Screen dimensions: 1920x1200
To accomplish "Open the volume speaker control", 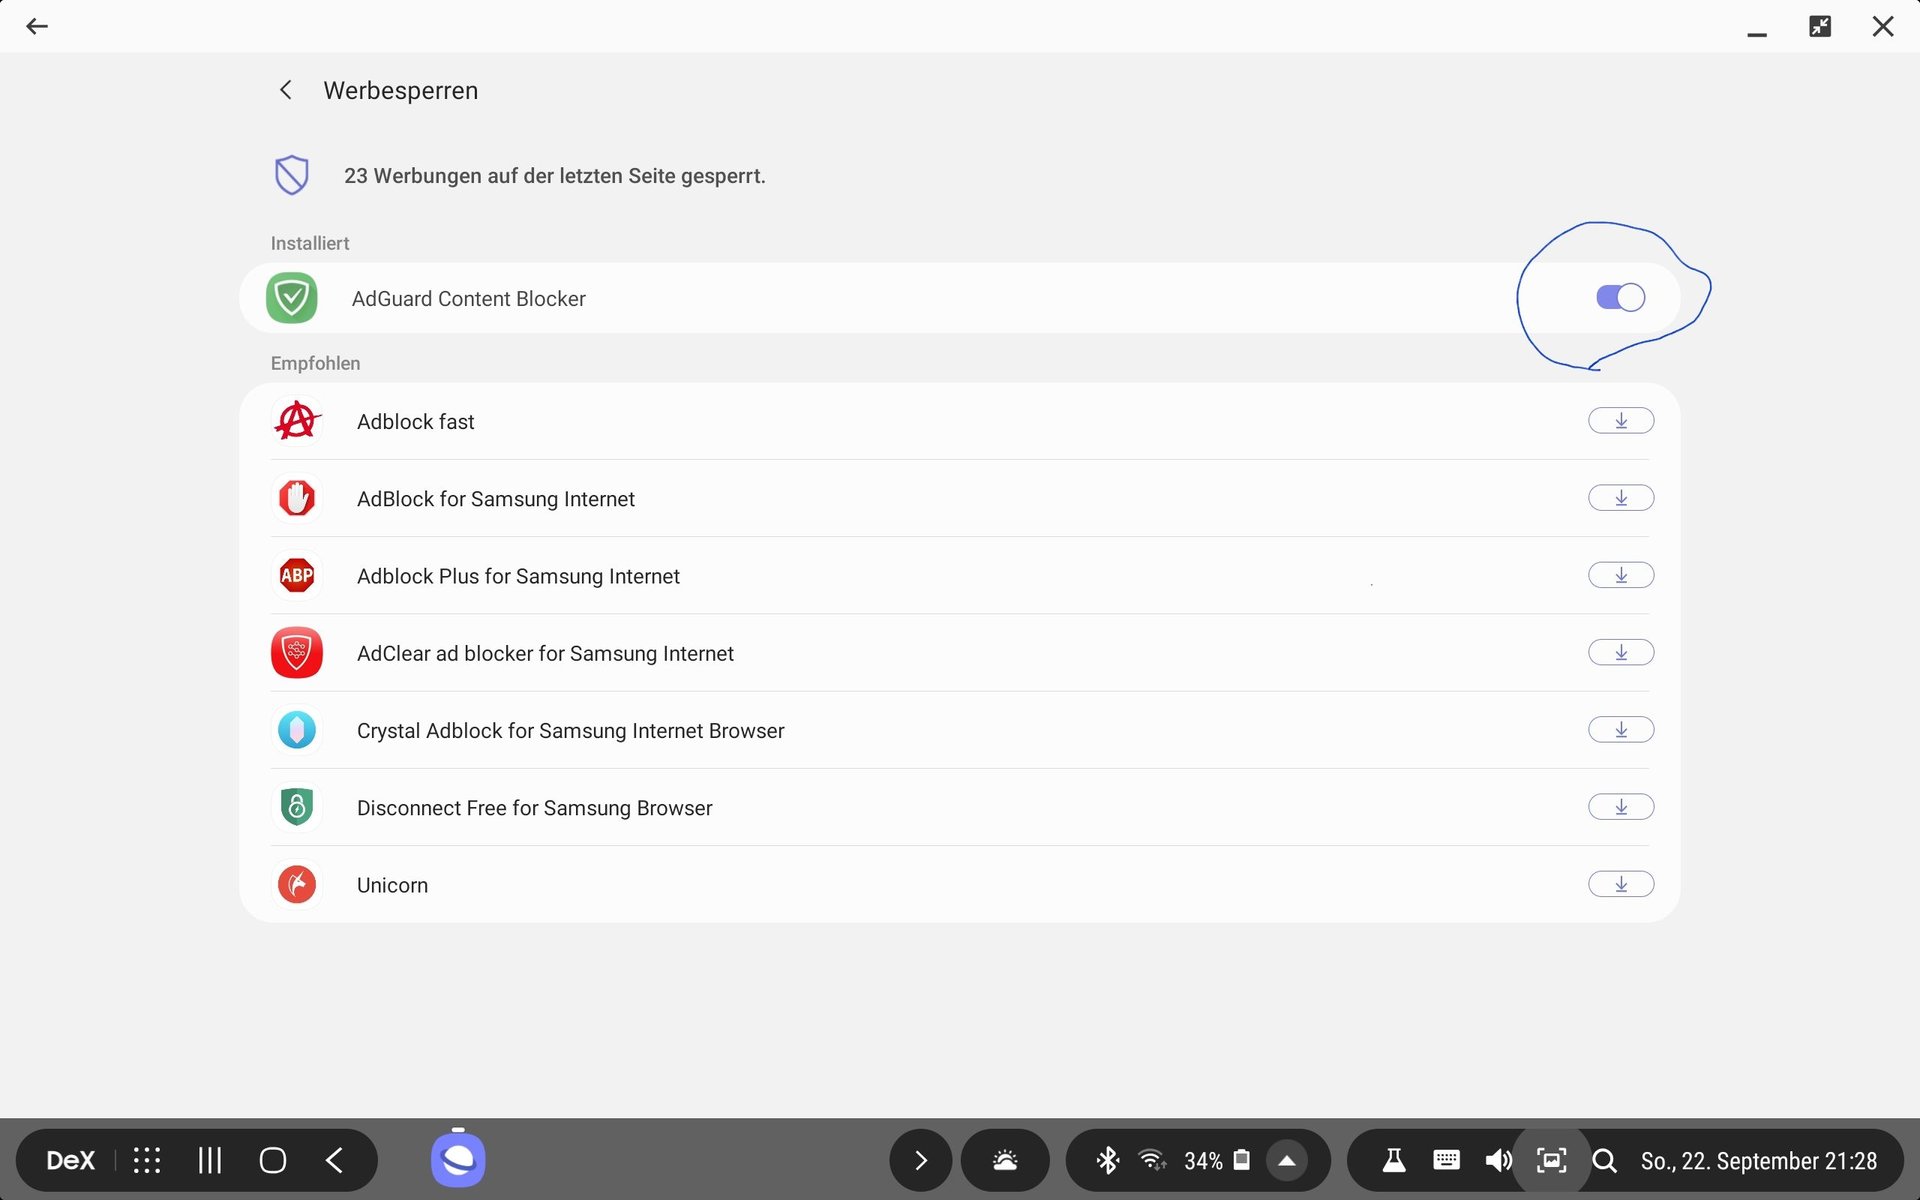I will [x=1498, y=1160].
